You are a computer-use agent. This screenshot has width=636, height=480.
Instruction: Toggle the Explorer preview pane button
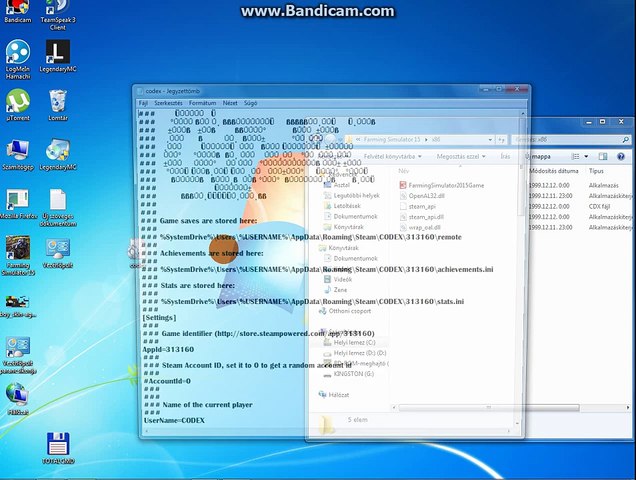coord(603,156)
